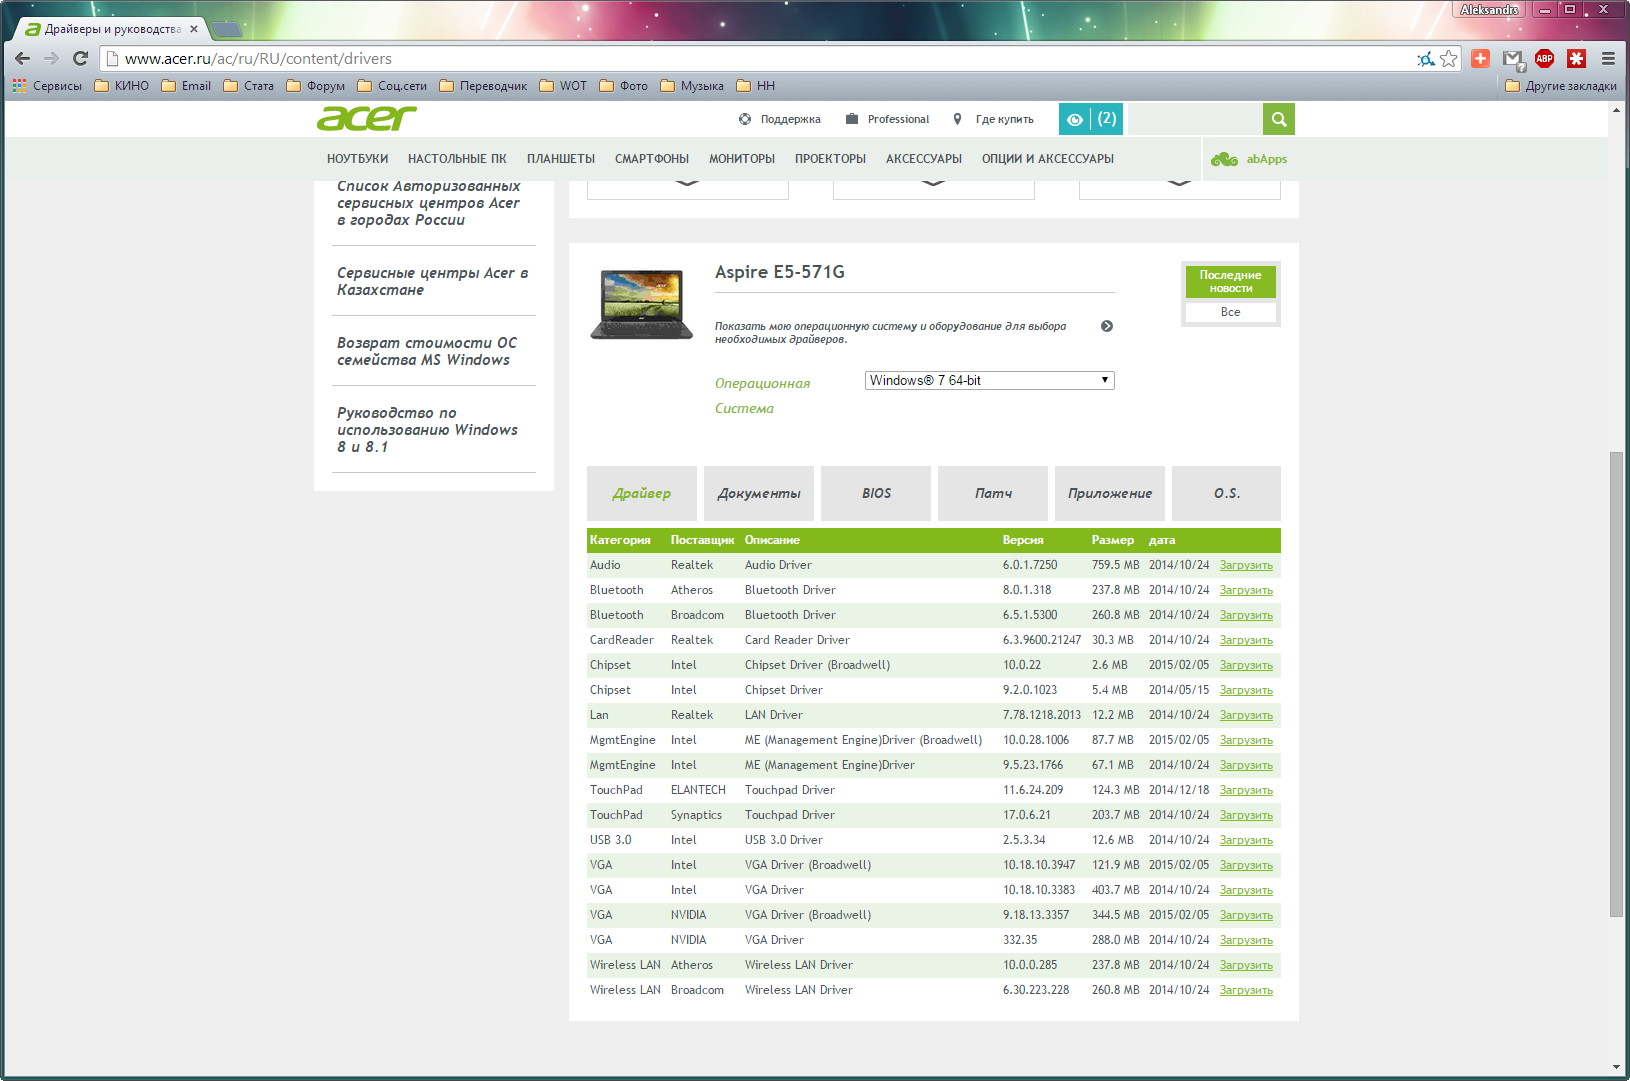
Task: Click Professional link in header
Action: pyautogui.click(x=888, y=119)
